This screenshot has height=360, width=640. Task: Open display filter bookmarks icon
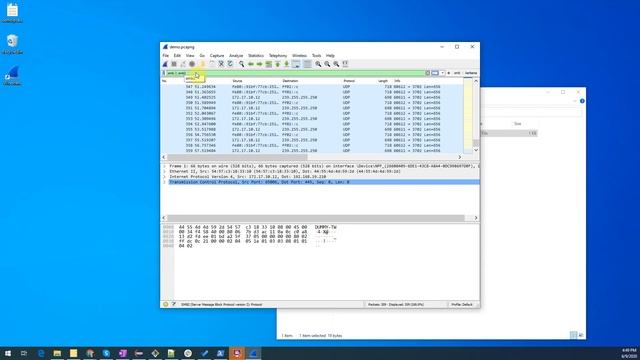(164, 73)
